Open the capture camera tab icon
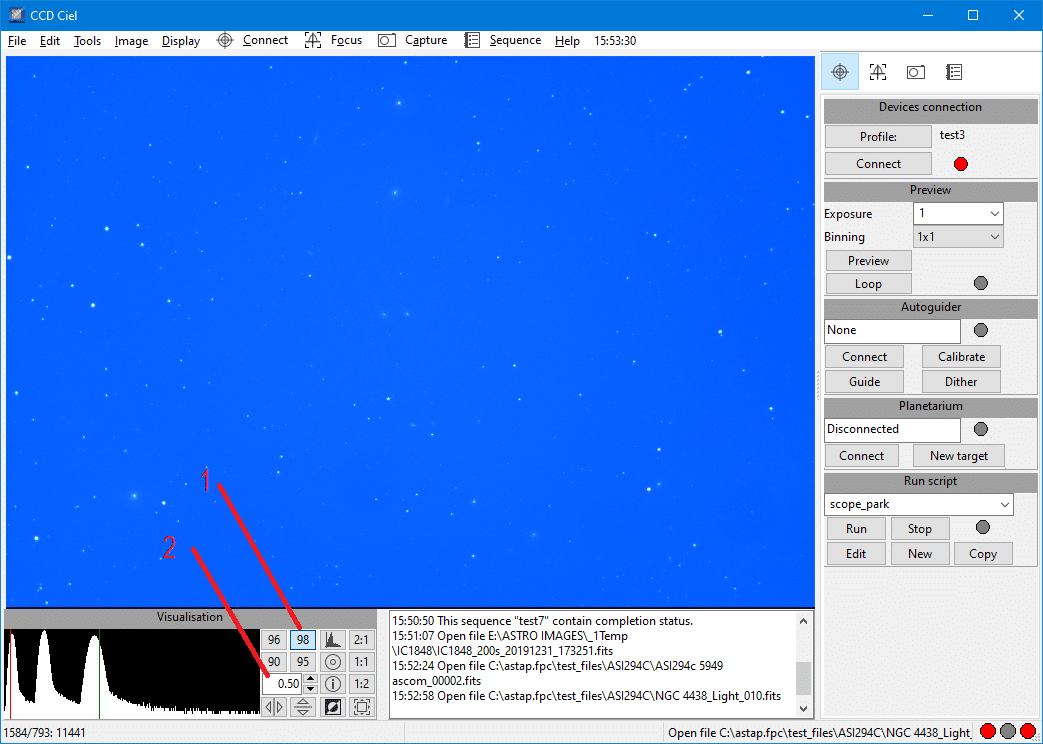1043x744 pixels. pos(915,72)
